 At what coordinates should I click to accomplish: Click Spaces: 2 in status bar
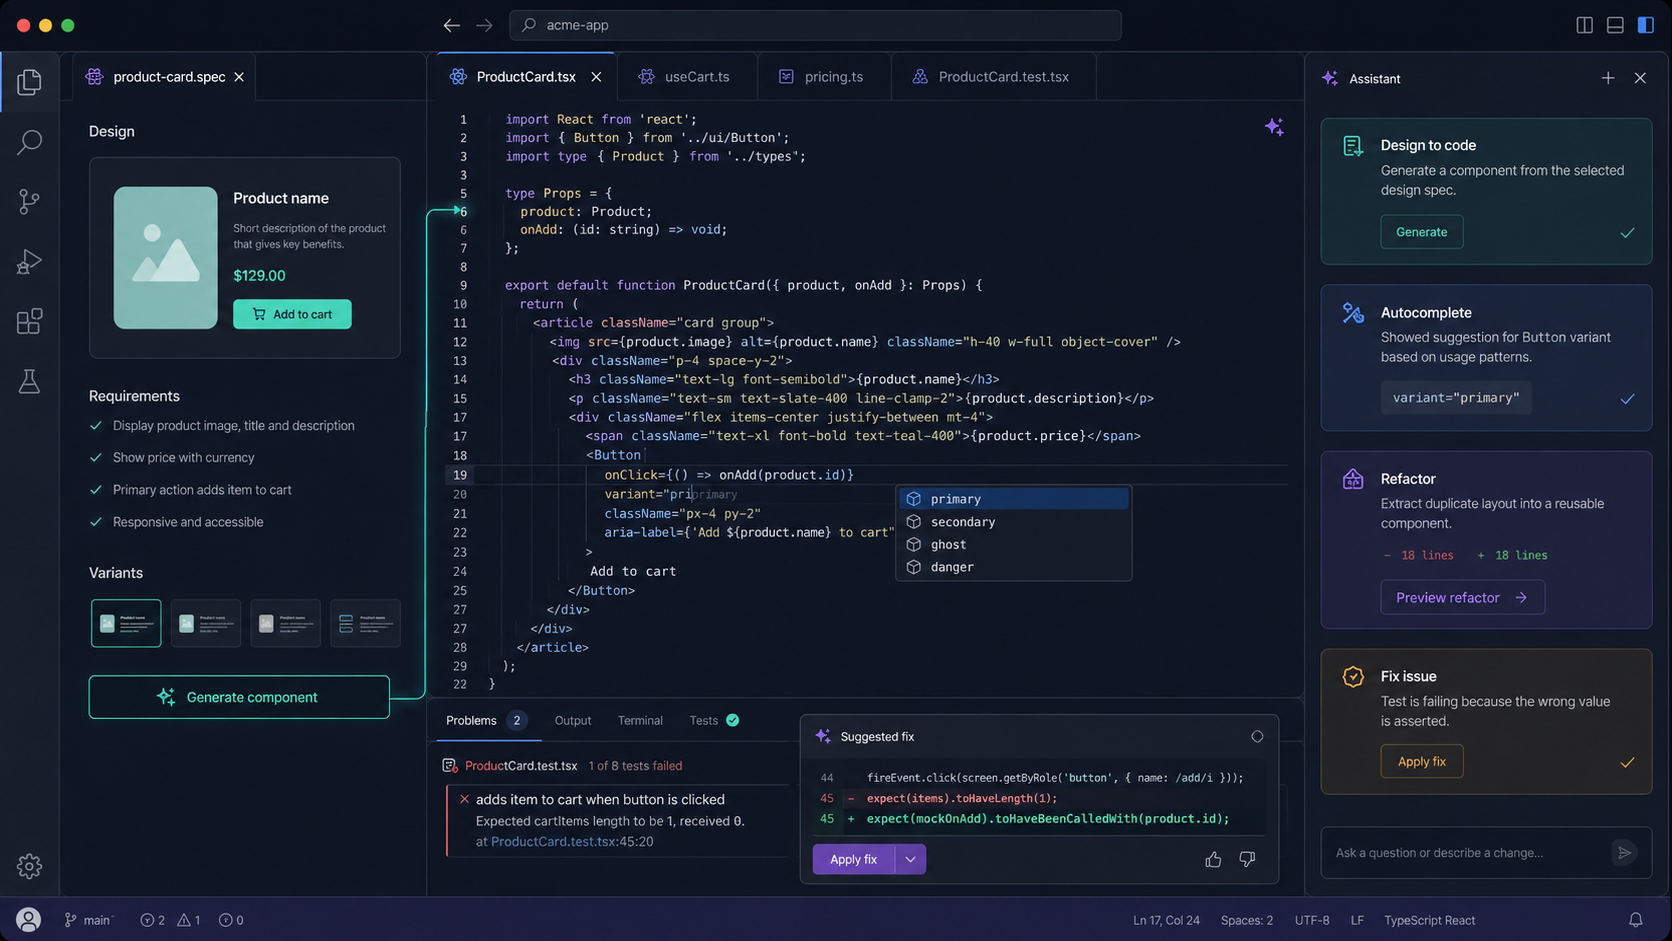click(1246, 920)
